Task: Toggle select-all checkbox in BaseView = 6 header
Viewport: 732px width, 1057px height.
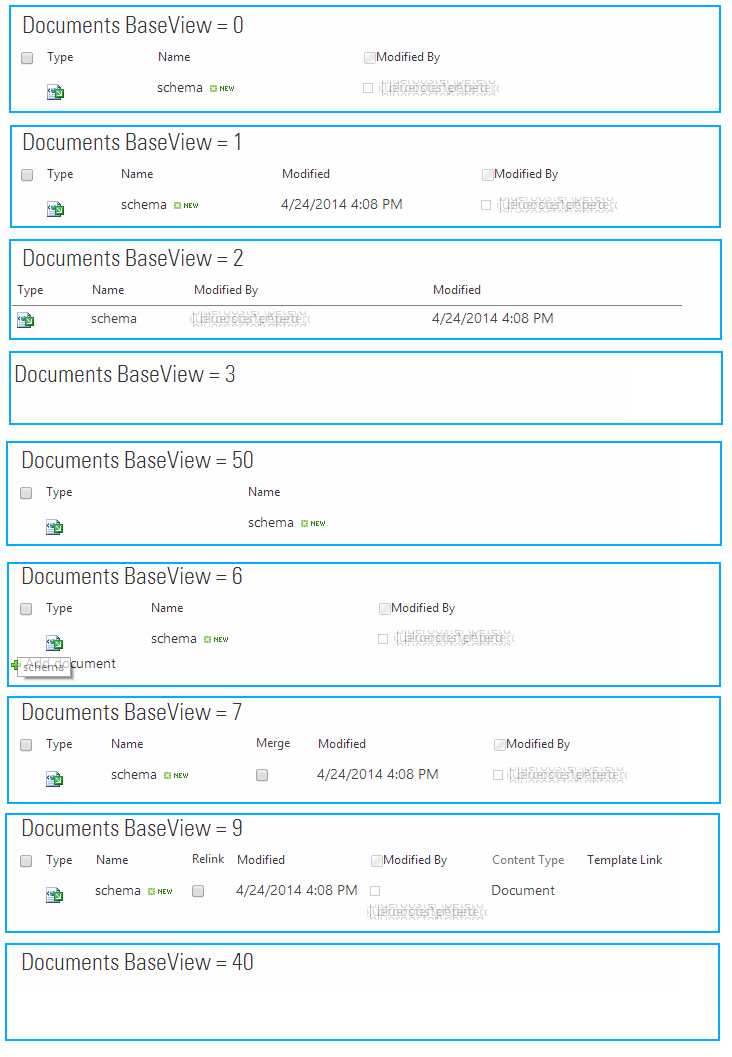Action: pyautogui.click(x=26, y=609)
